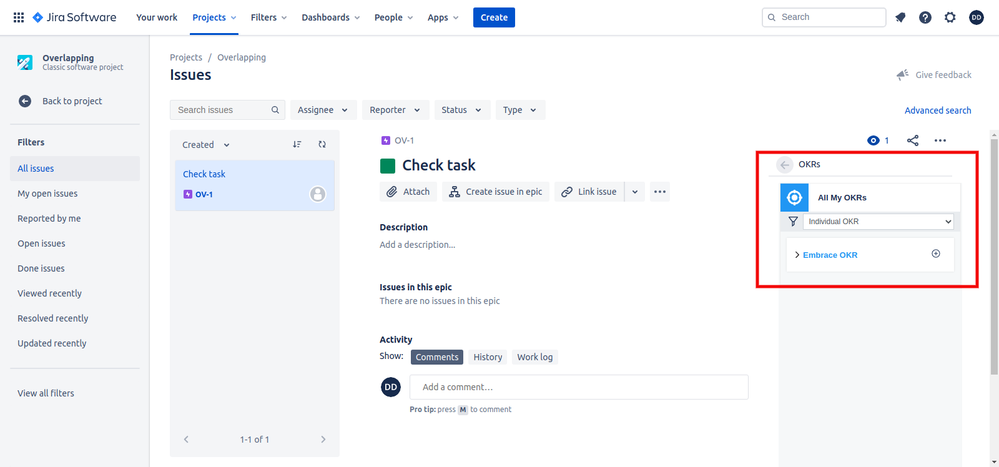The width and height of the screenshot is (999, 467).
Task: Open the share issue icon
Action: tap(912, 140)
